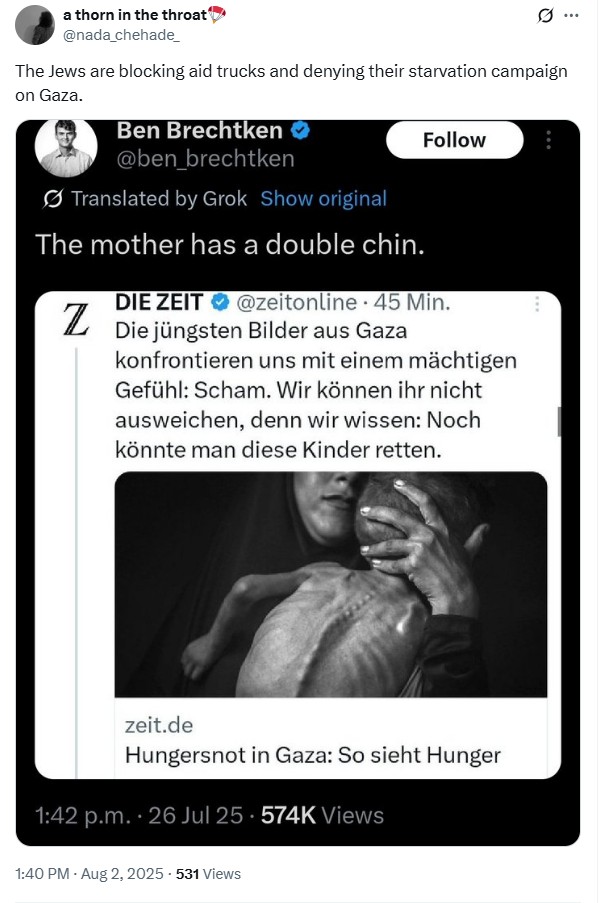Open the 'Hungersnot in Gaza' article headline
Viewport: 602px width, 903px height.
(313, 754)
